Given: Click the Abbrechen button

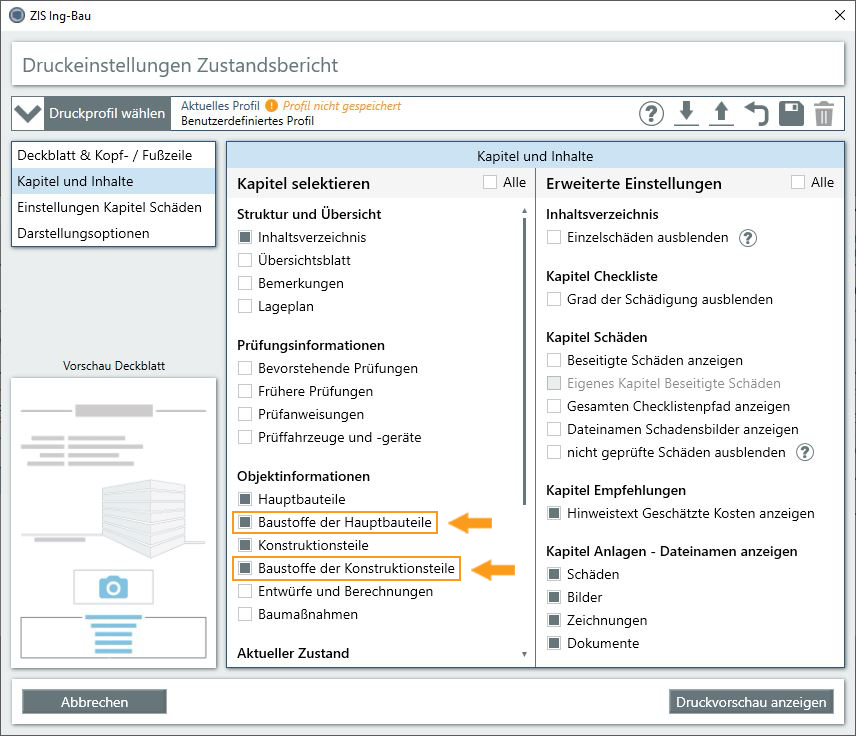Looking at the screenshot, I should (94, 702).
